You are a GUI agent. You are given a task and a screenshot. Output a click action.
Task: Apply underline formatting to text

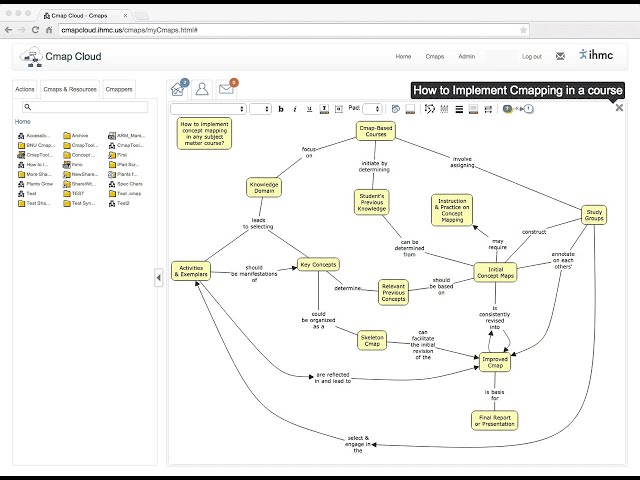309,109
